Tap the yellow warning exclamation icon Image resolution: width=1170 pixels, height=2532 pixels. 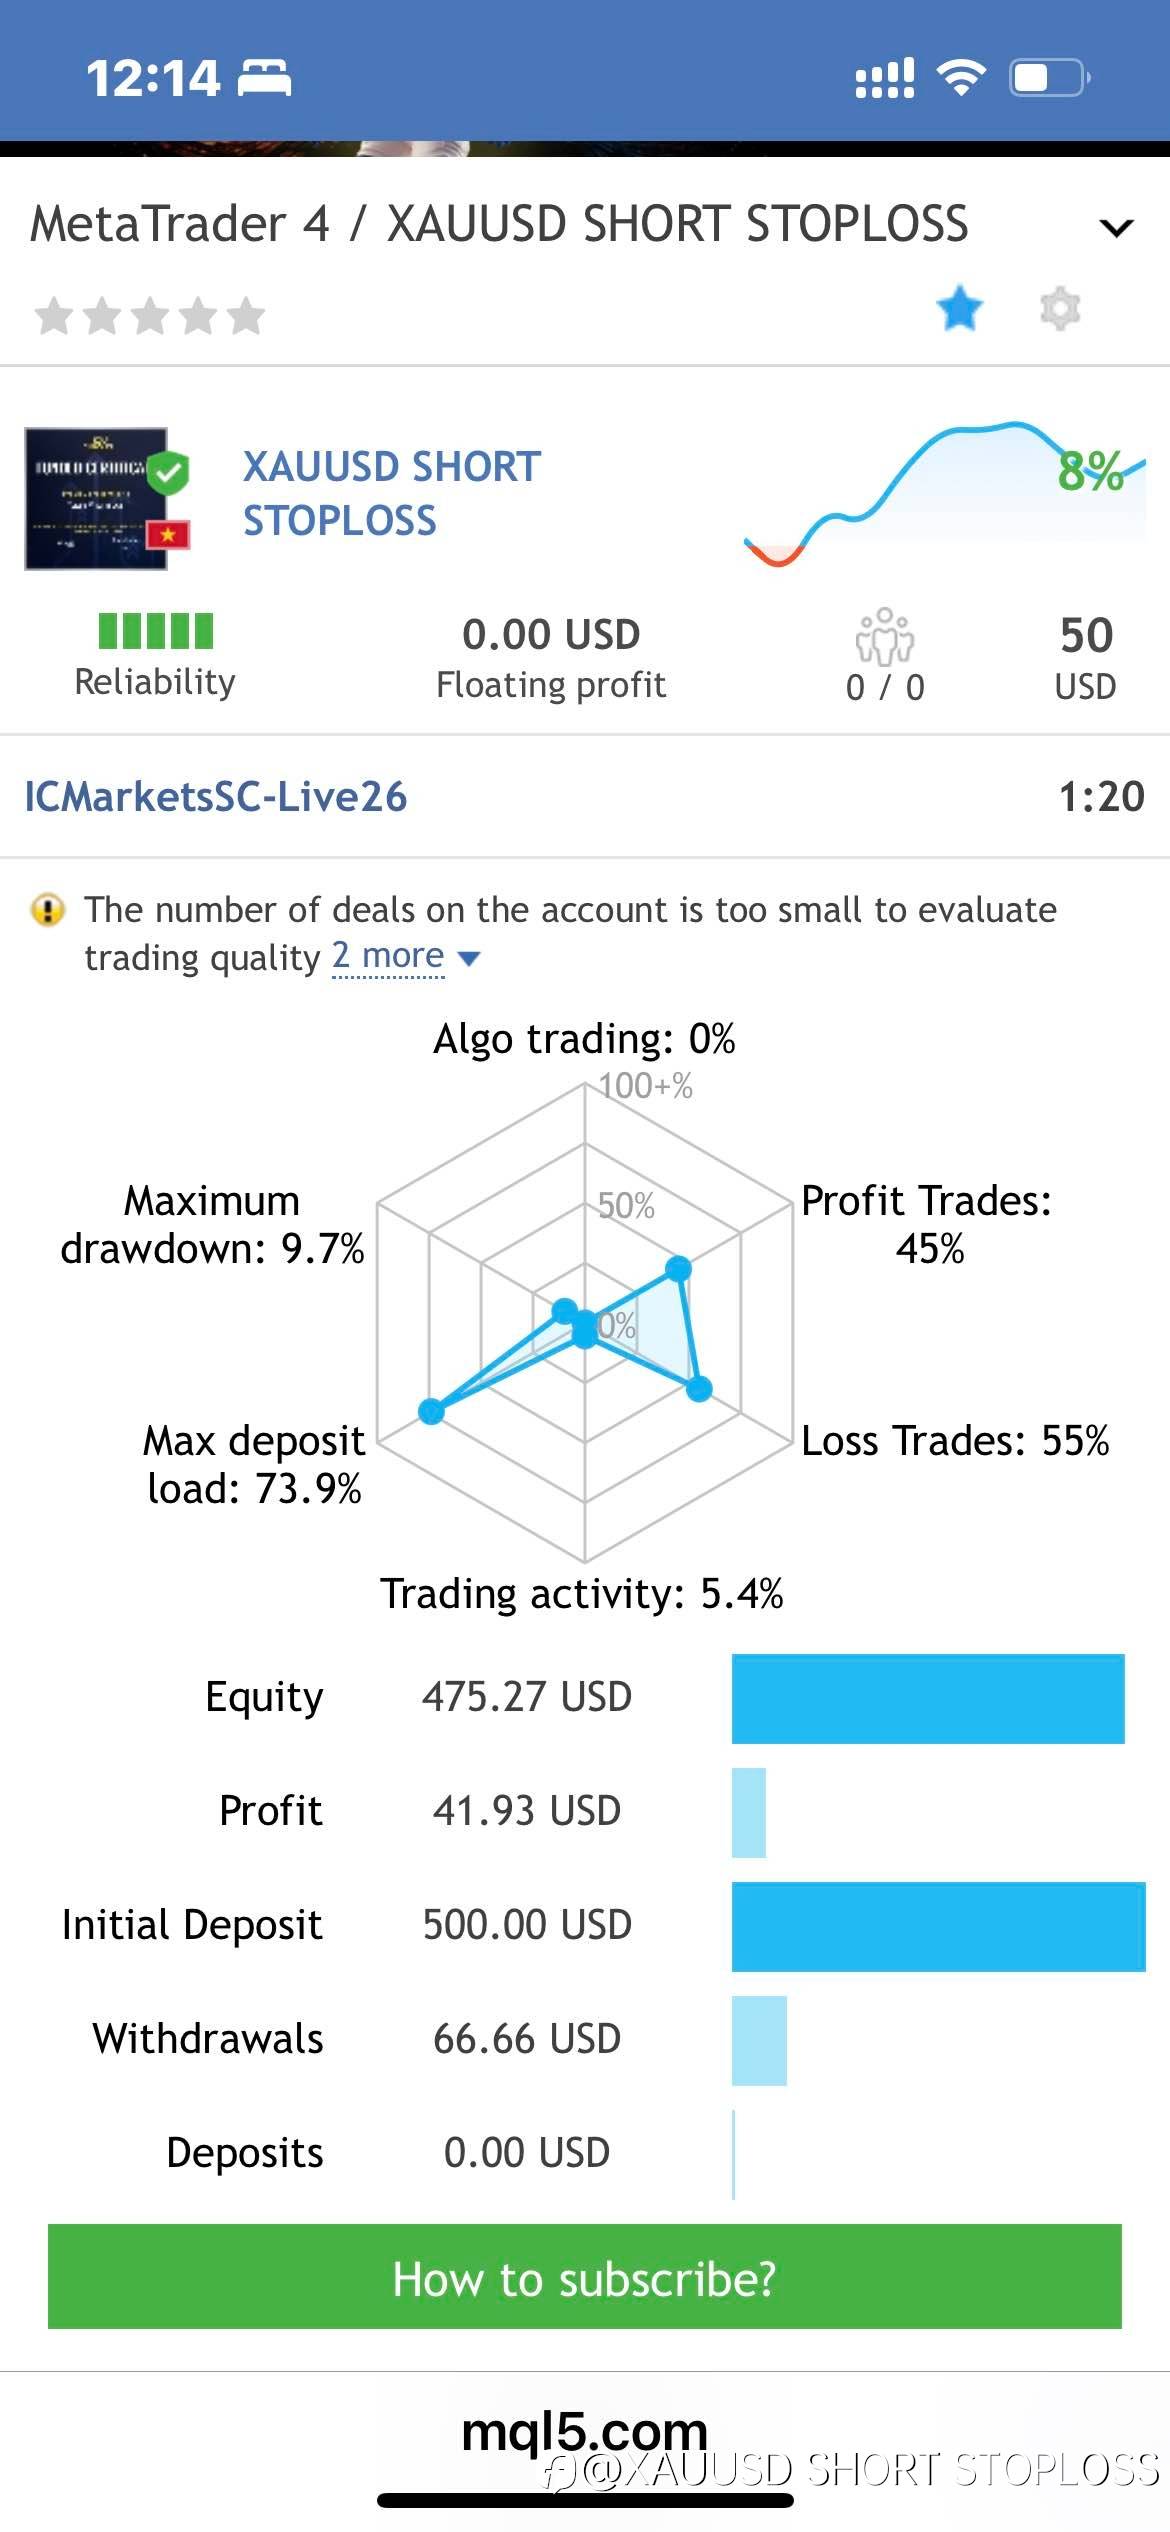(x=48, y=910)
